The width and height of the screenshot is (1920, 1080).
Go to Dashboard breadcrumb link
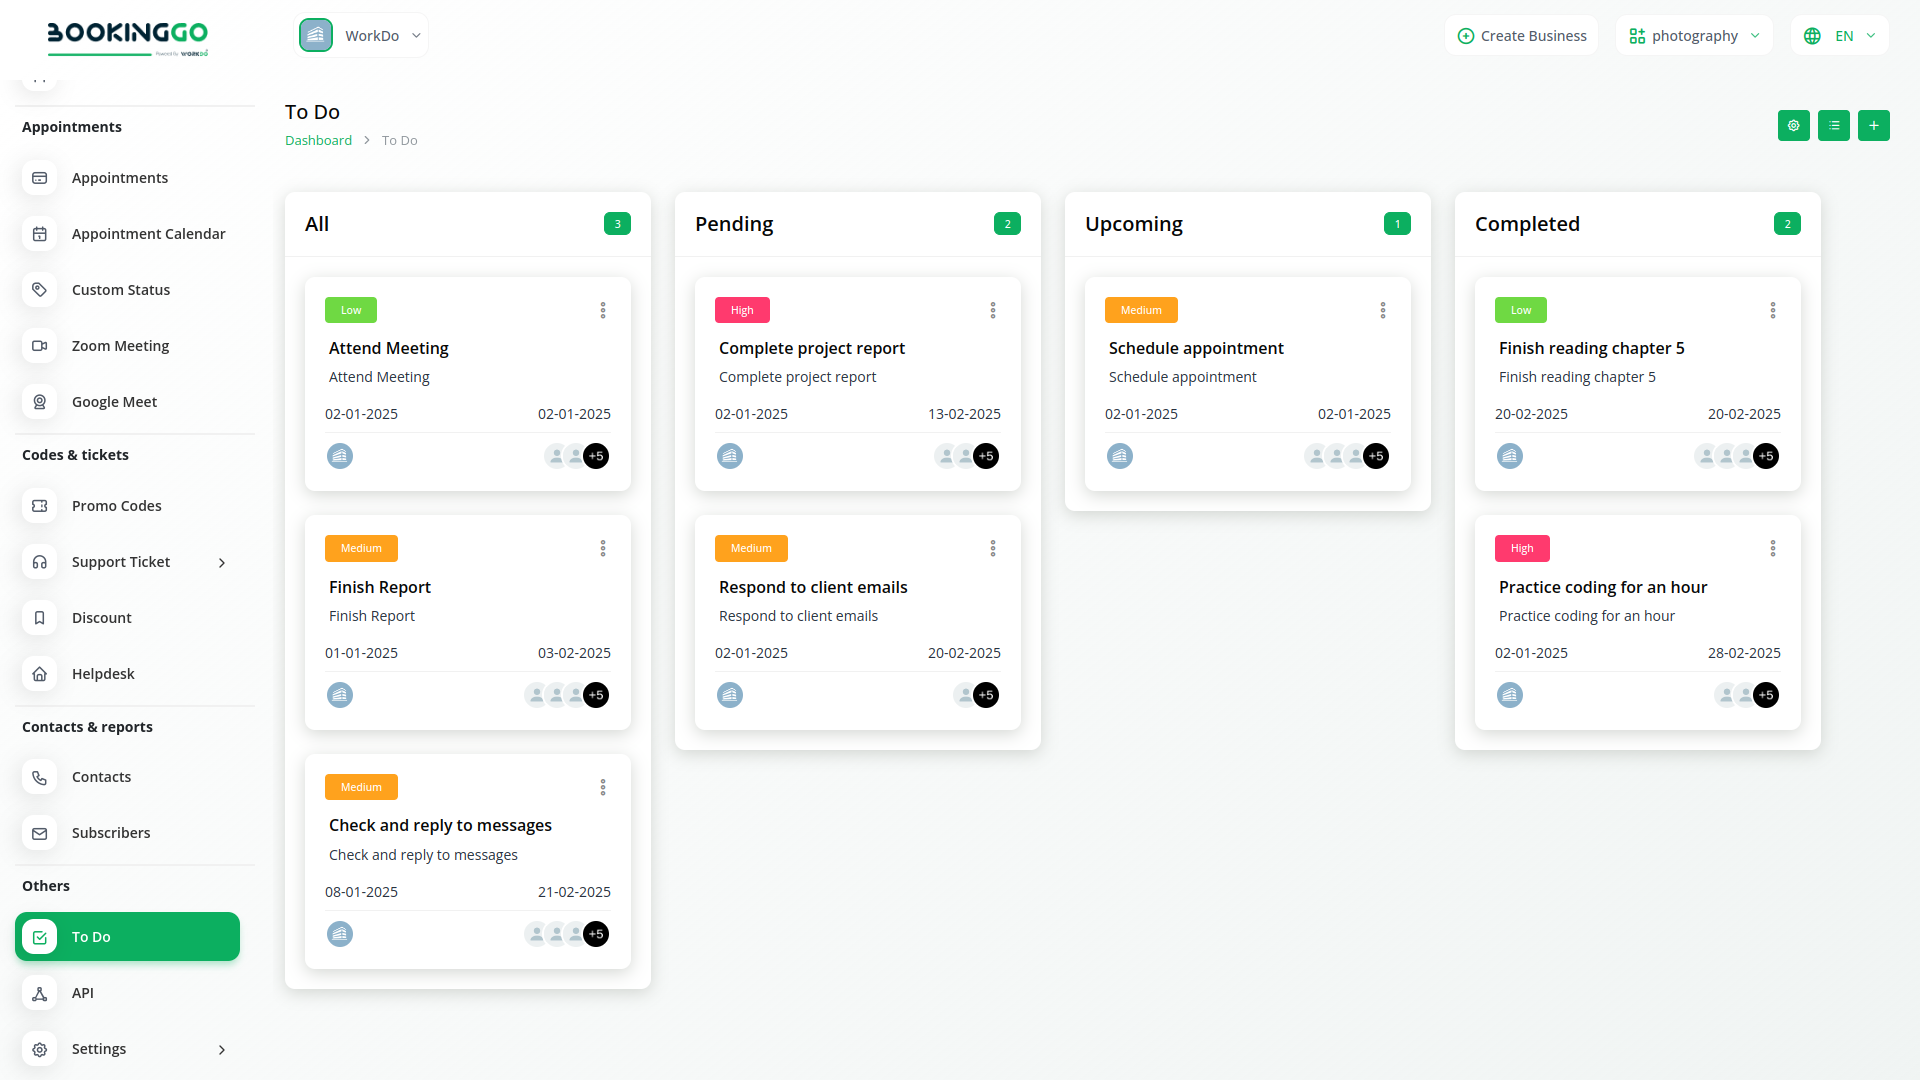(318, 141)
